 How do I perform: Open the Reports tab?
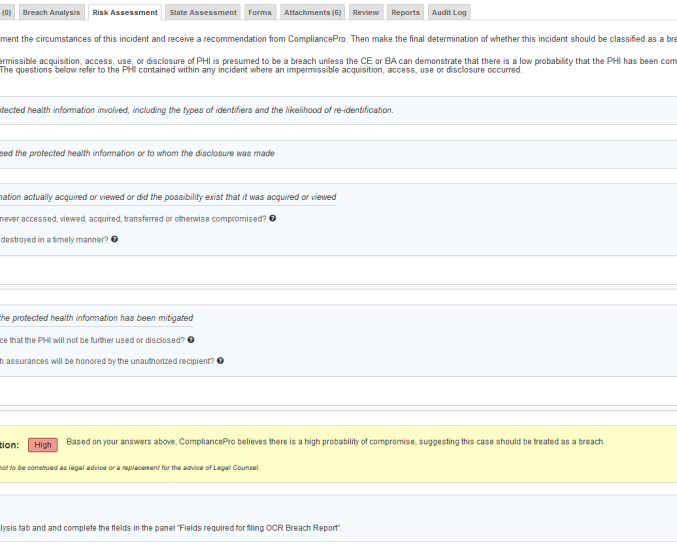405,12
